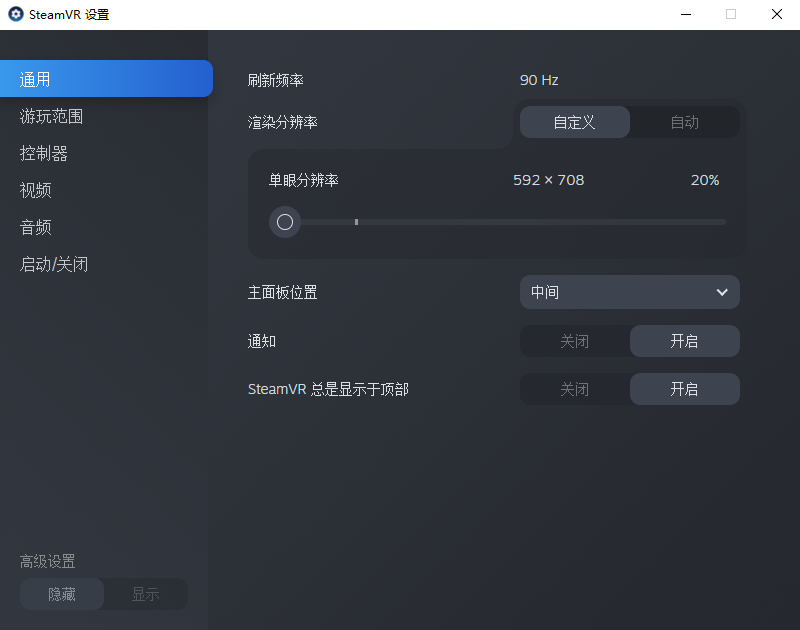800x630 pixels.
Task: Show advanced settings with 显示
Action: point(145,594)
